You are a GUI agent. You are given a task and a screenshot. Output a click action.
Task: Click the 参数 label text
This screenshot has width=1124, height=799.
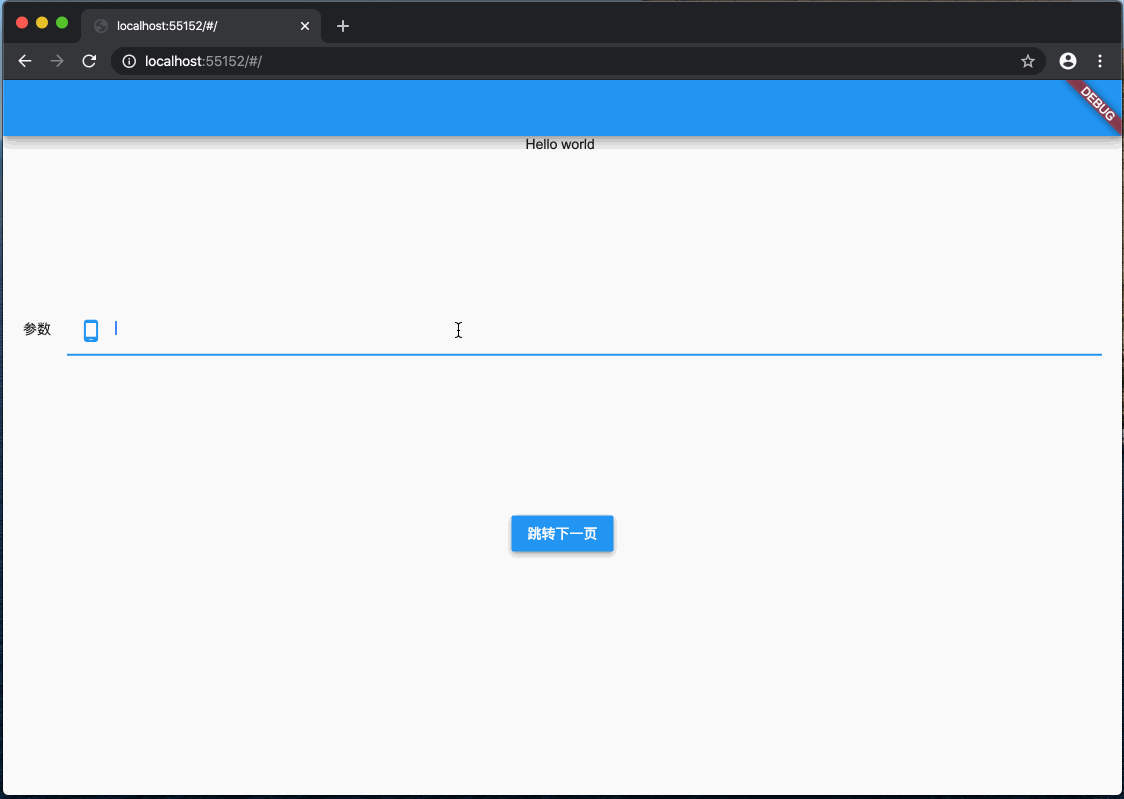(x=37, y=328)
